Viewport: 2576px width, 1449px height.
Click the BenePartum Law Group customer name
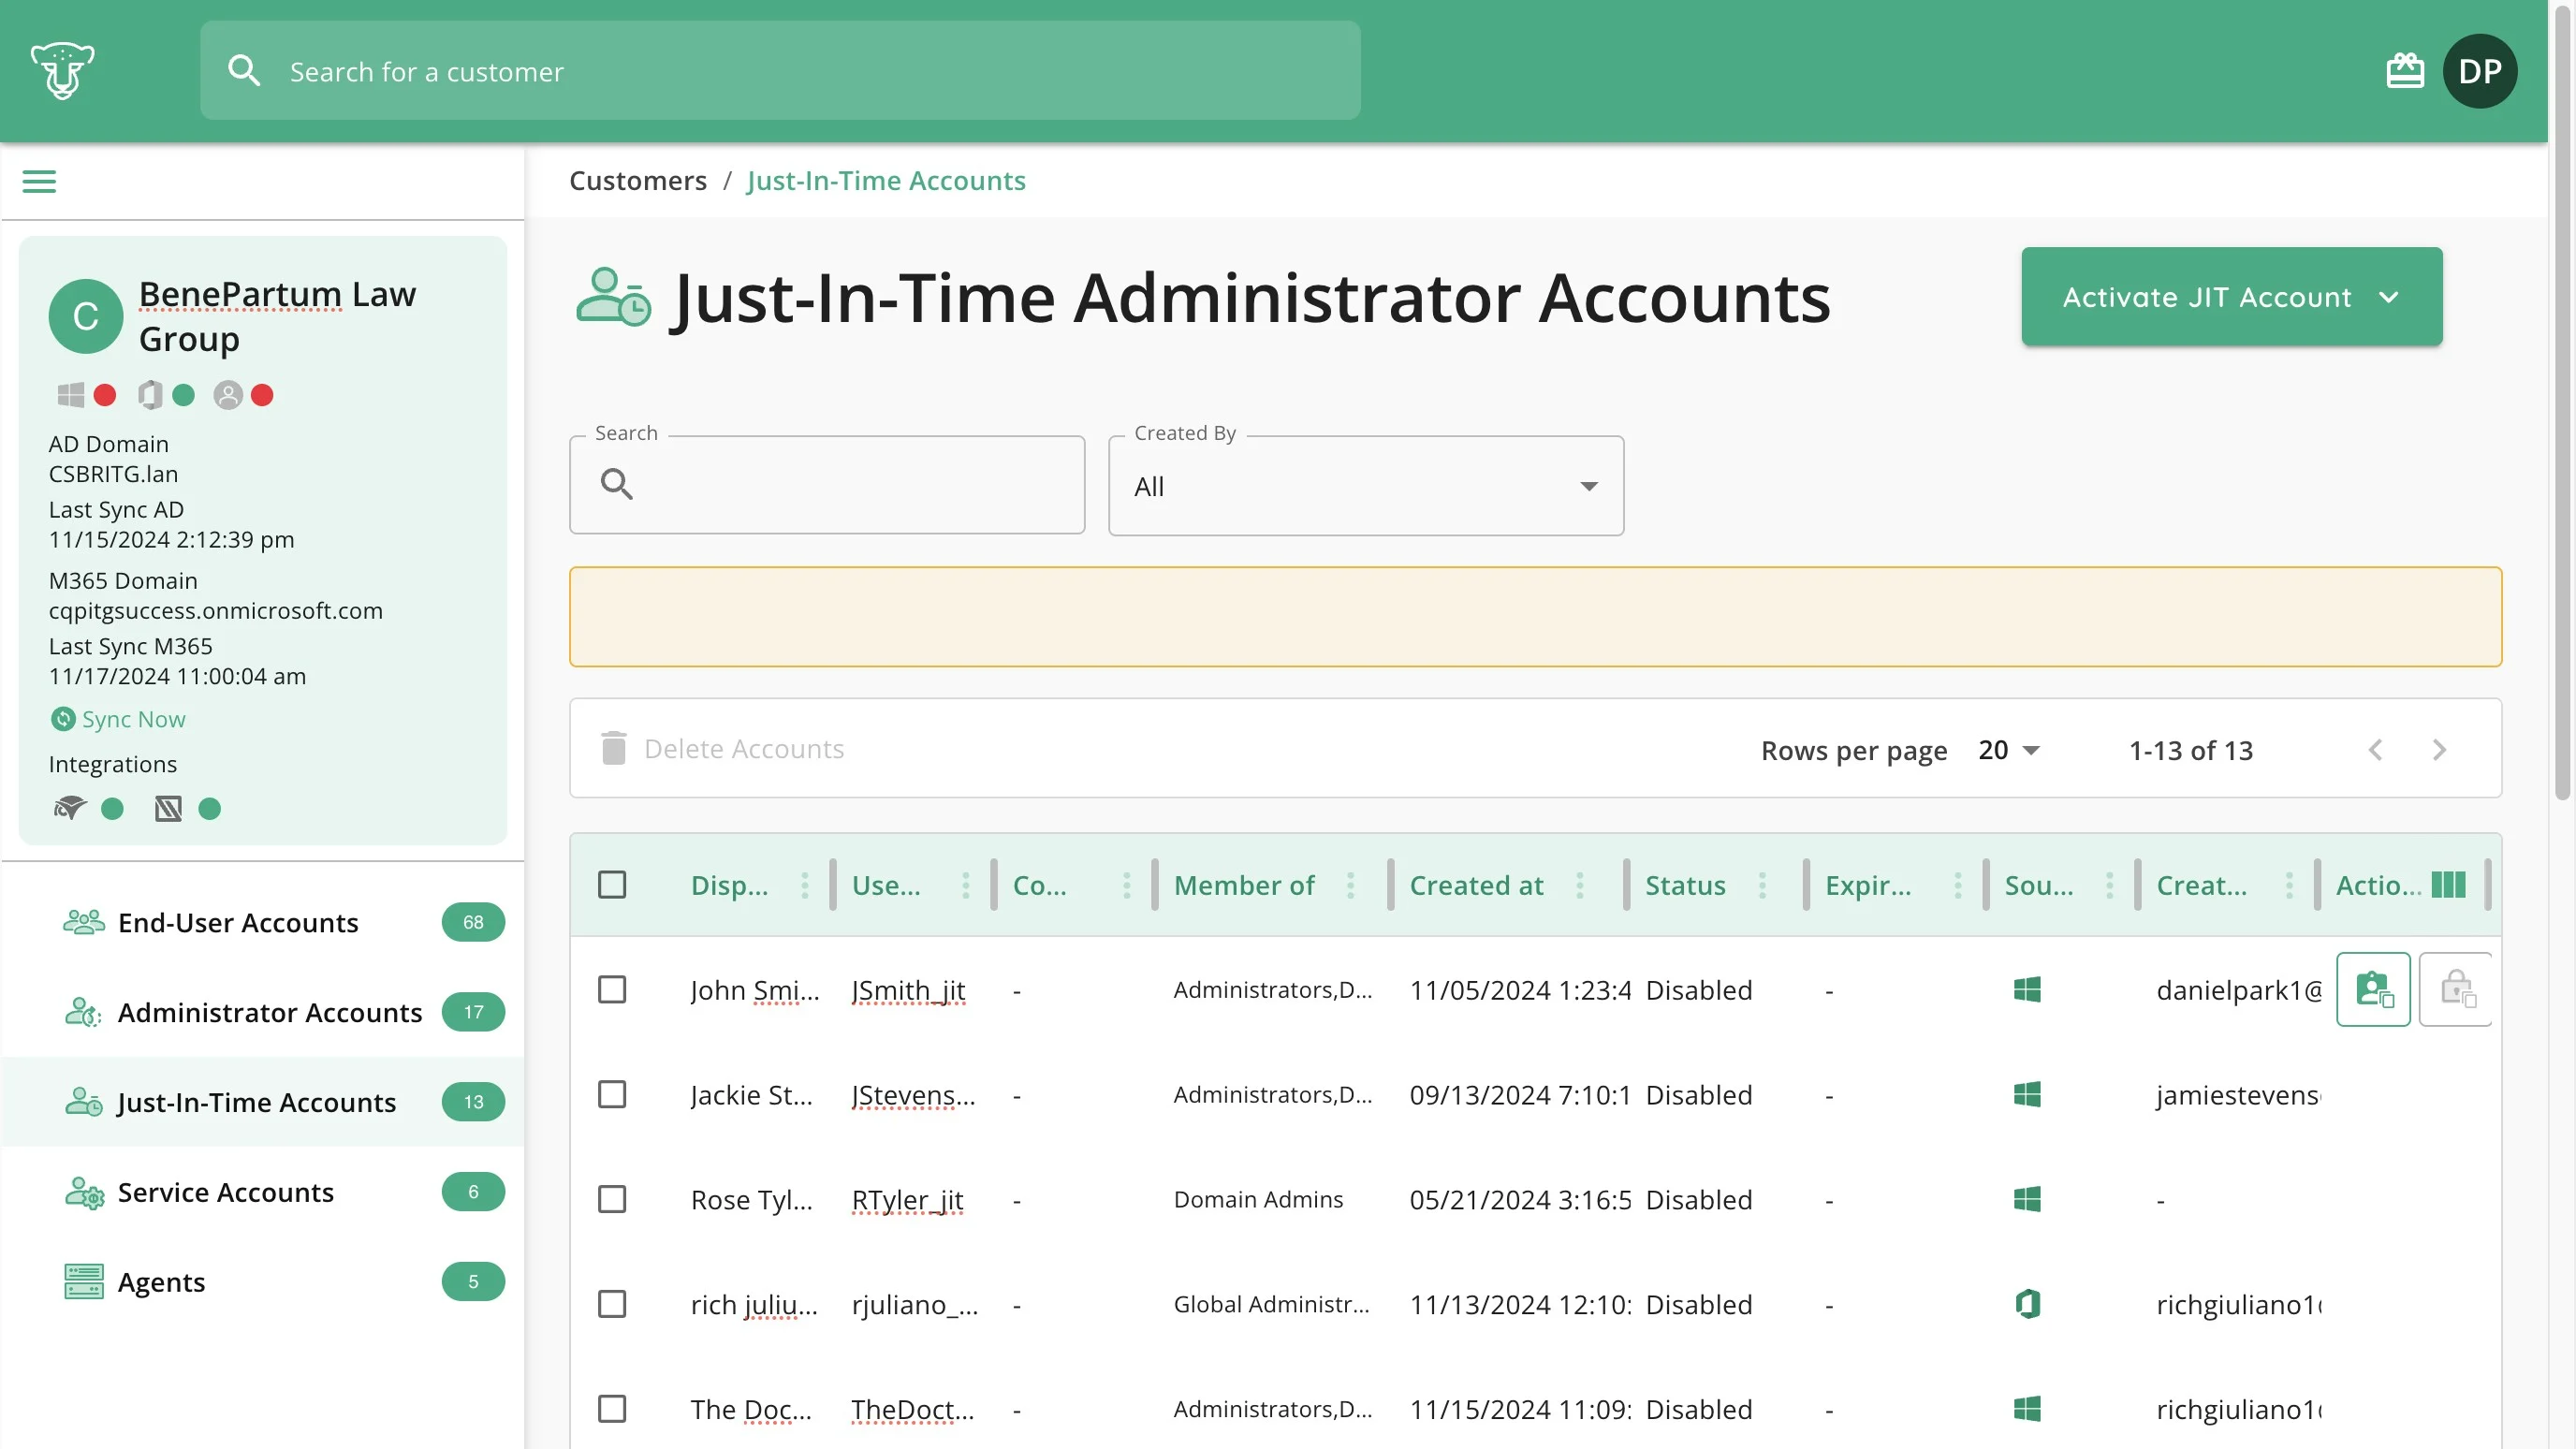[x=277, y=316]
